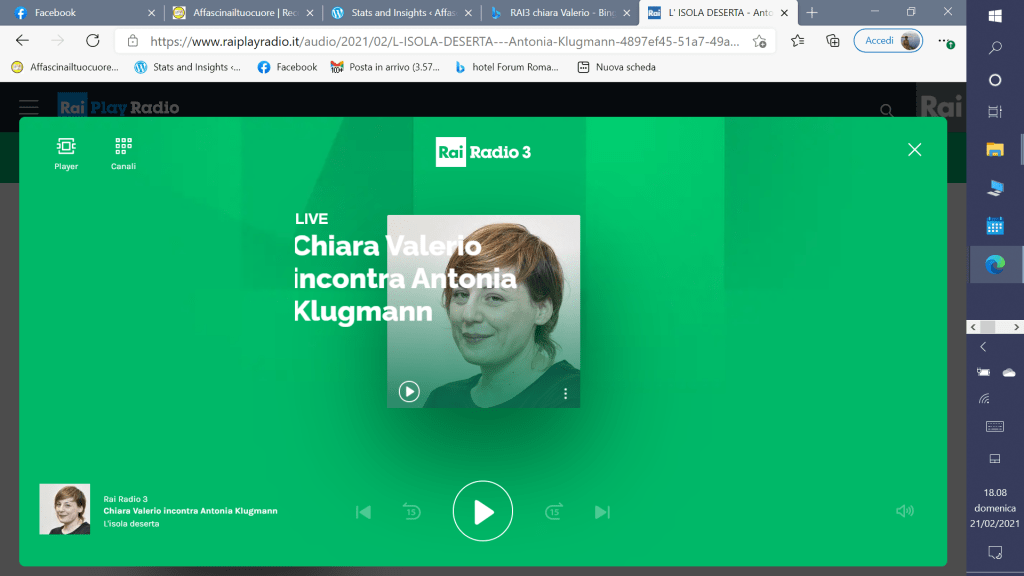Click small play icon on cover image

pyautogui.click(x=409, y=391)
